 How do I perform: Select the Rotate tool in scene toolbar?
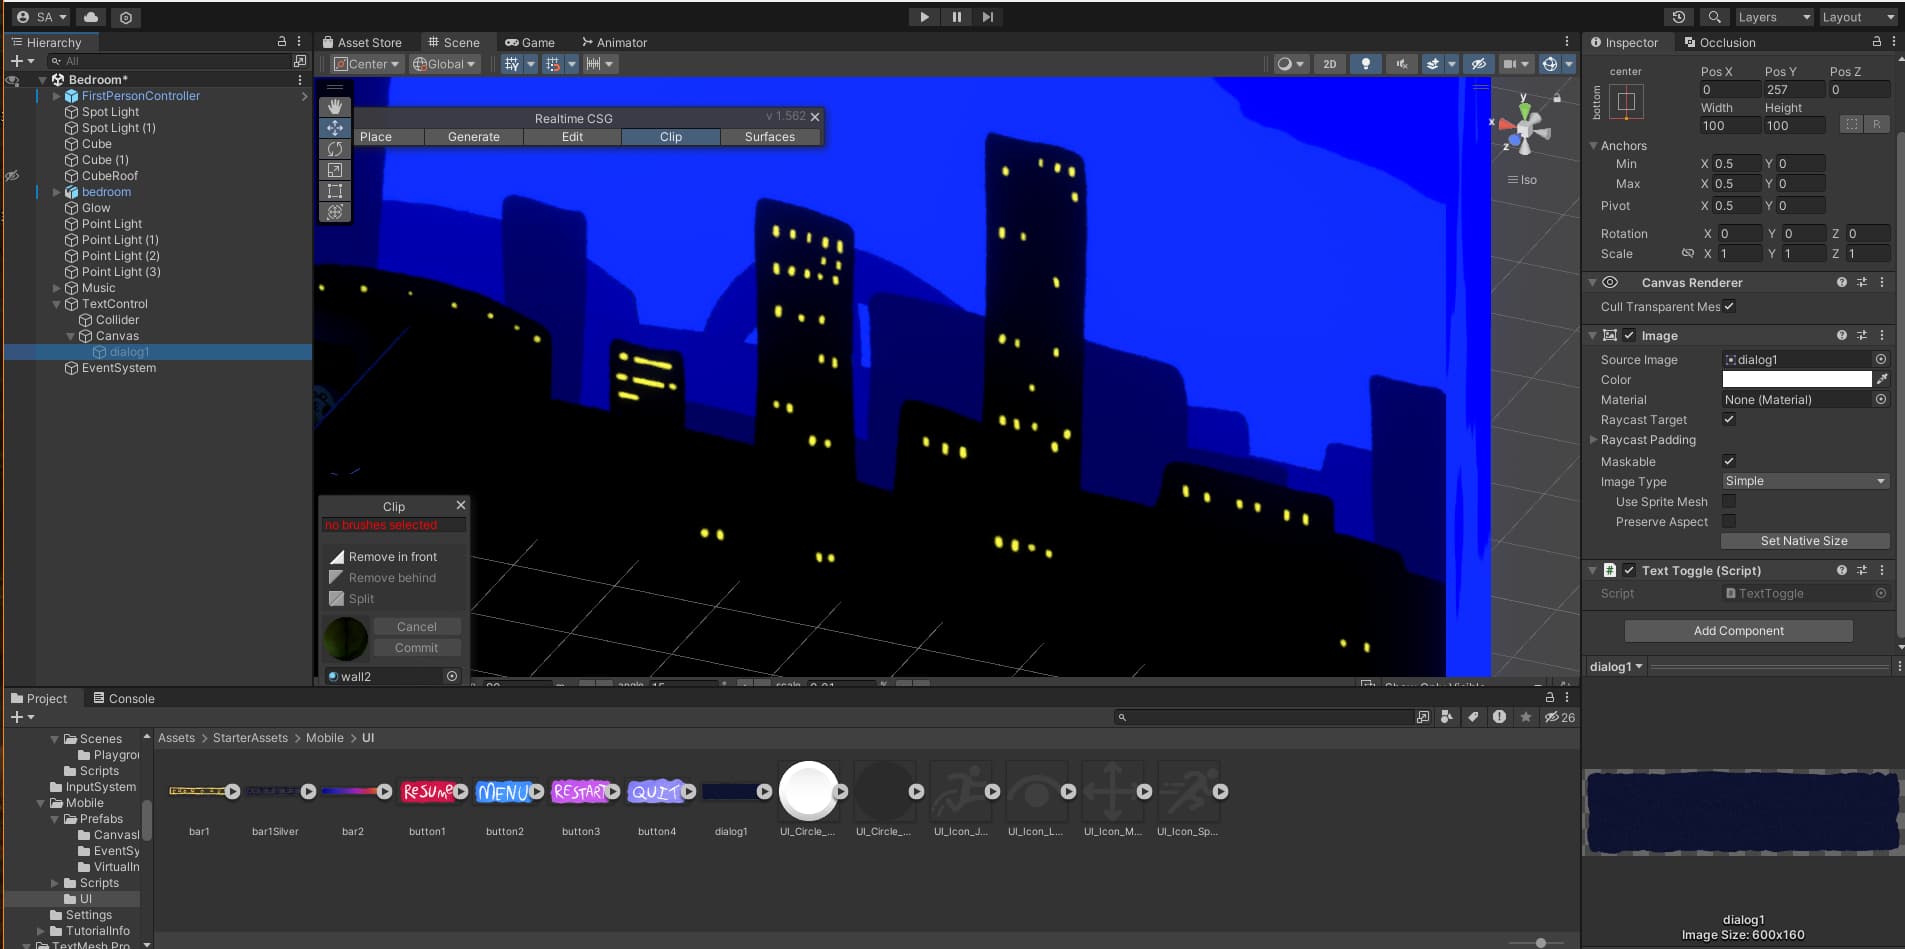[335, 149]
